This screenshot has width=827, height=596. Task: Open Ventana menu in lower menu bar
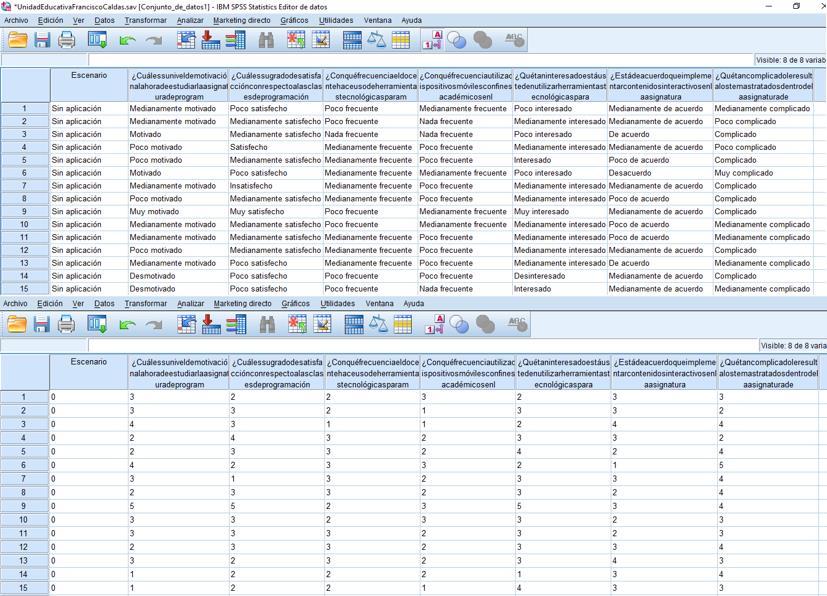[380, 303]
